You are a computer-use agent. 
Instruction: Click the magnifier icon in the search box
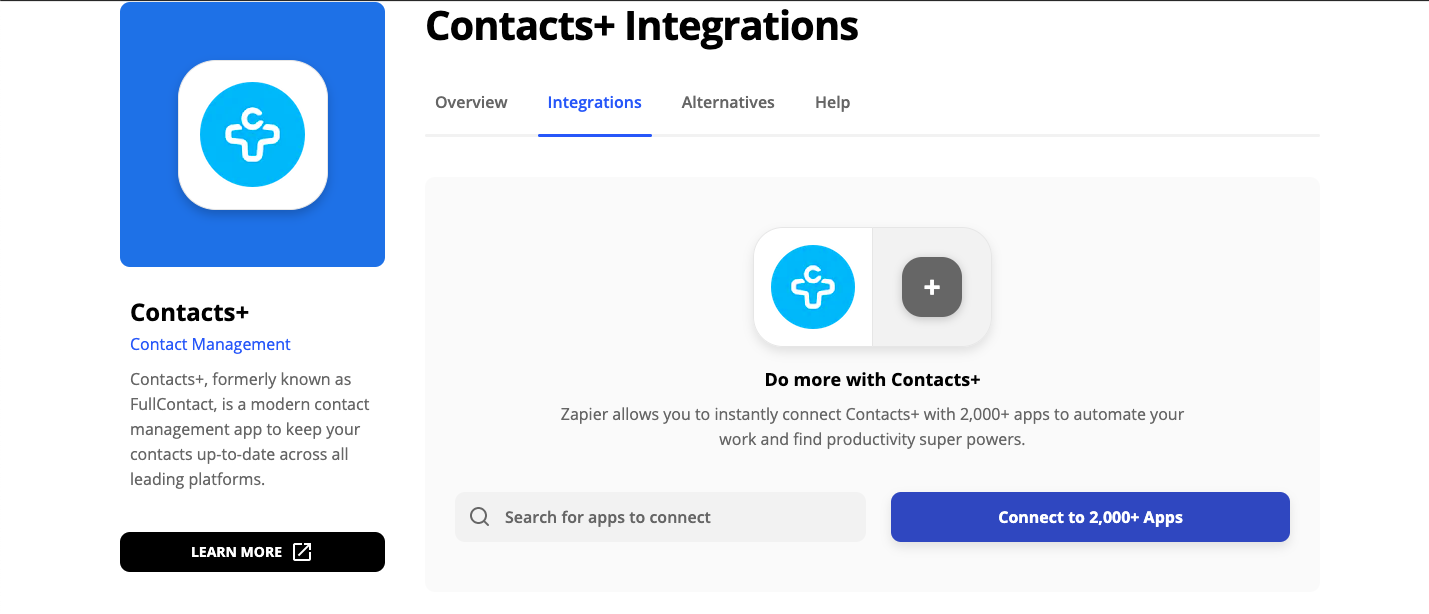[480, 517]
